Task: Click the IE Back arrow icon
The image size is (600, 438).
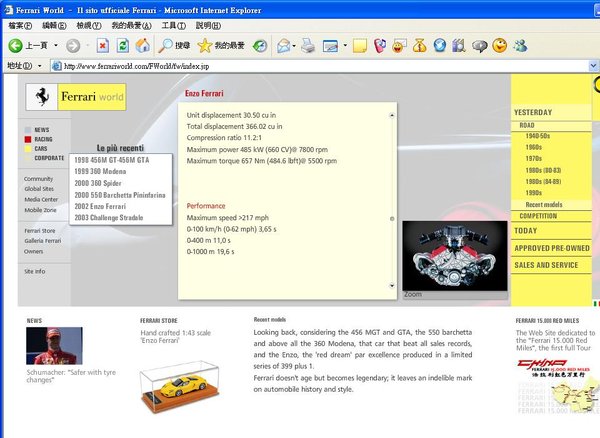Action: click(x=15, y=46)
